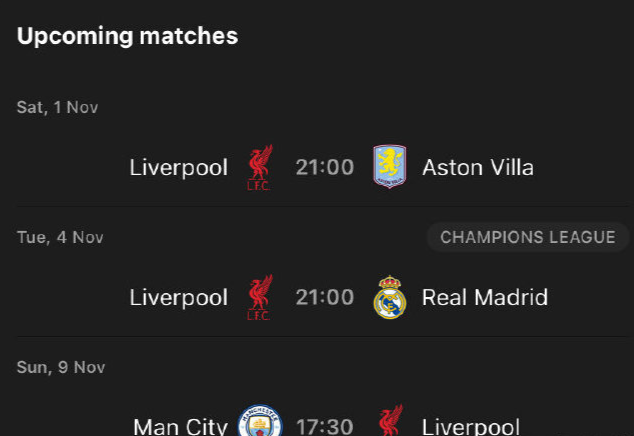Viewport: 634px width, 436px height.
Task: Open the Aston Villa team name
Action: [x=478, y=167]
